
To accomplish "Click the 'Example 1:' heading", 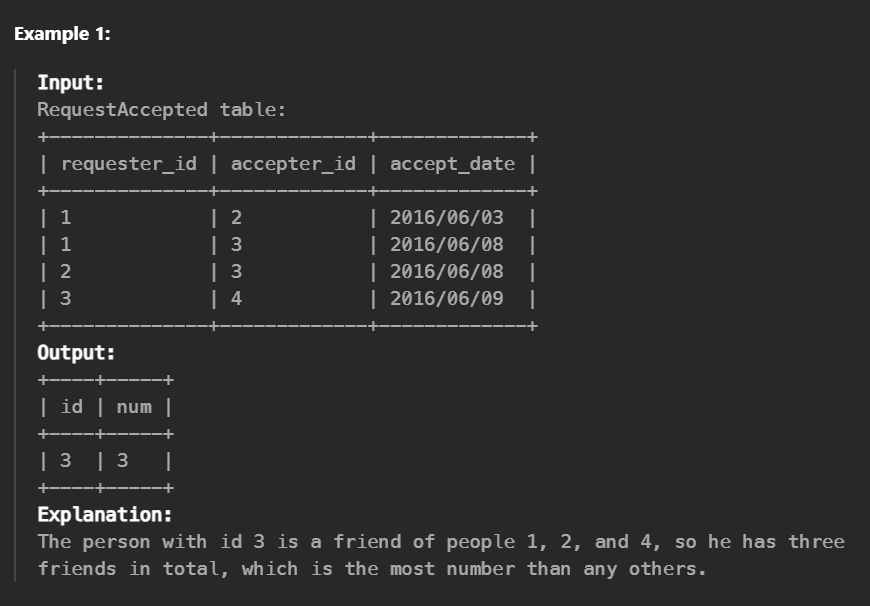I will (x=62, y=34).
